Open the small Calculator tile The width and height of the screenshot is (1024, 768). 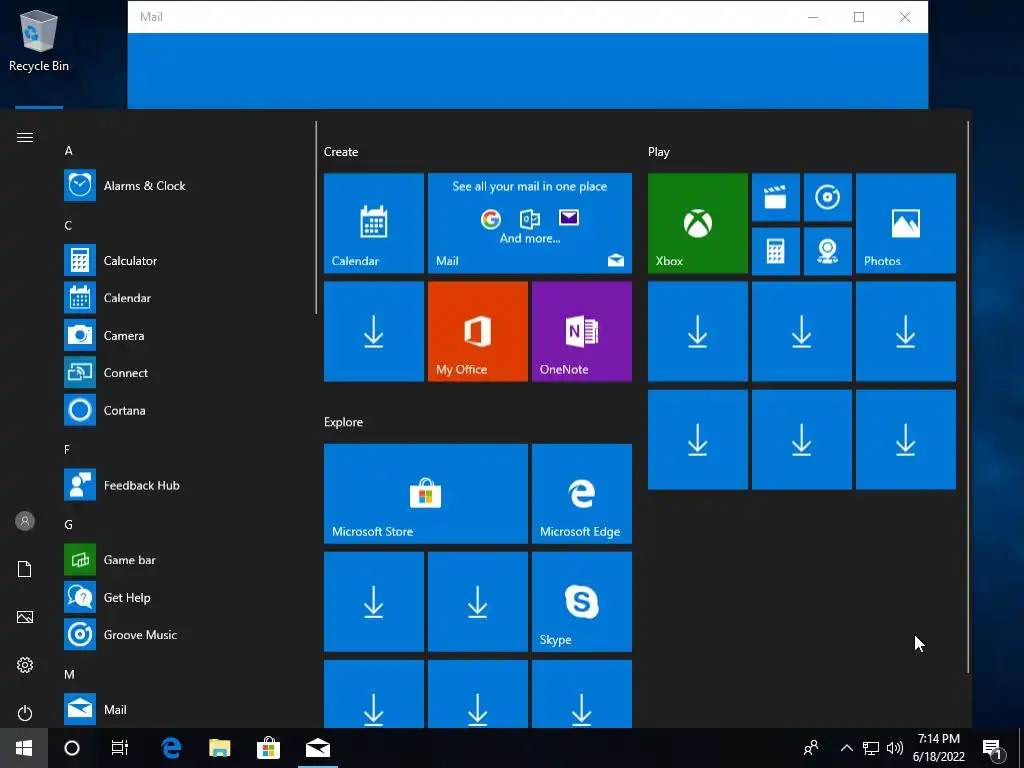coord(775,251)
